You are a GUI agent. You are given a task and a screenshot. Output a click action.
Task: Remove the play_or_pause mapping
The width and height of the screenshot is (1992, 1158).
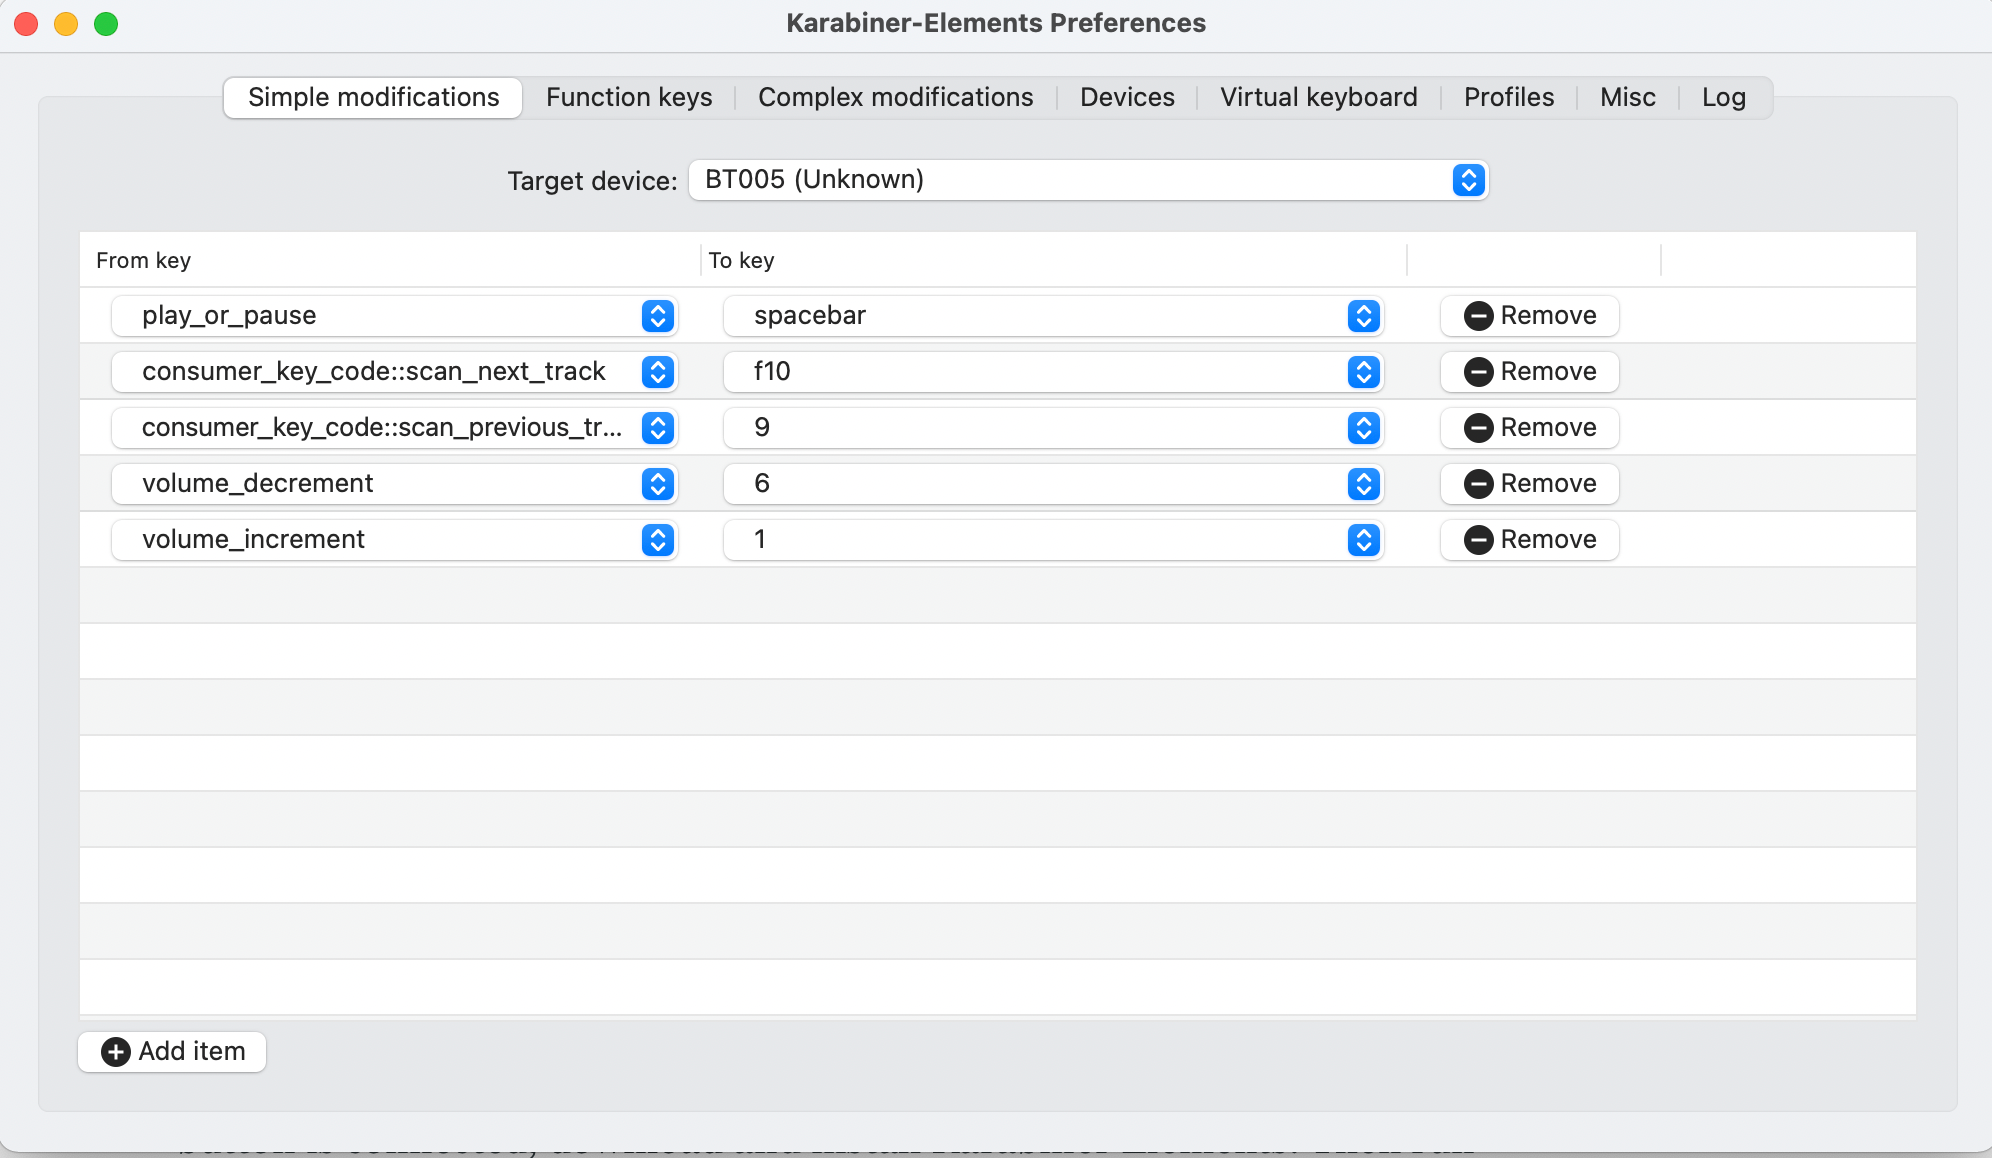[x=1530, y=316]
